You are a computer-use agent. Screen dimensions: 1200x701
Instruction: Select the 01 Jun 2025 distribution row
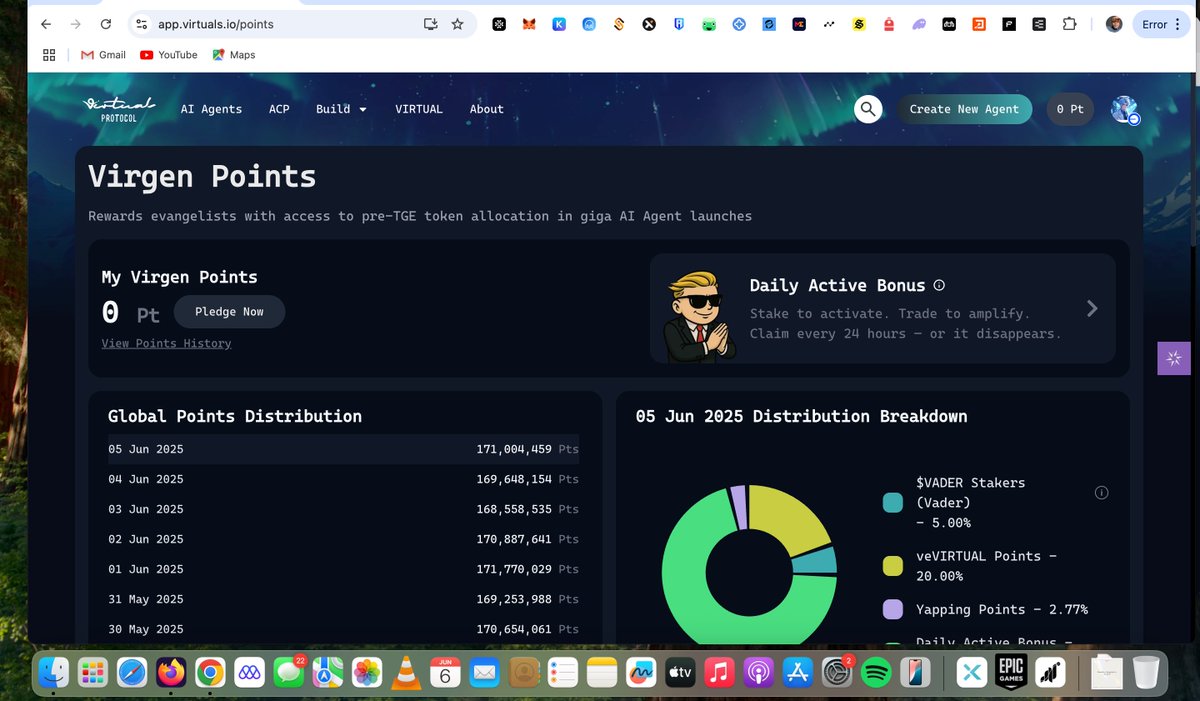[343, 569]
